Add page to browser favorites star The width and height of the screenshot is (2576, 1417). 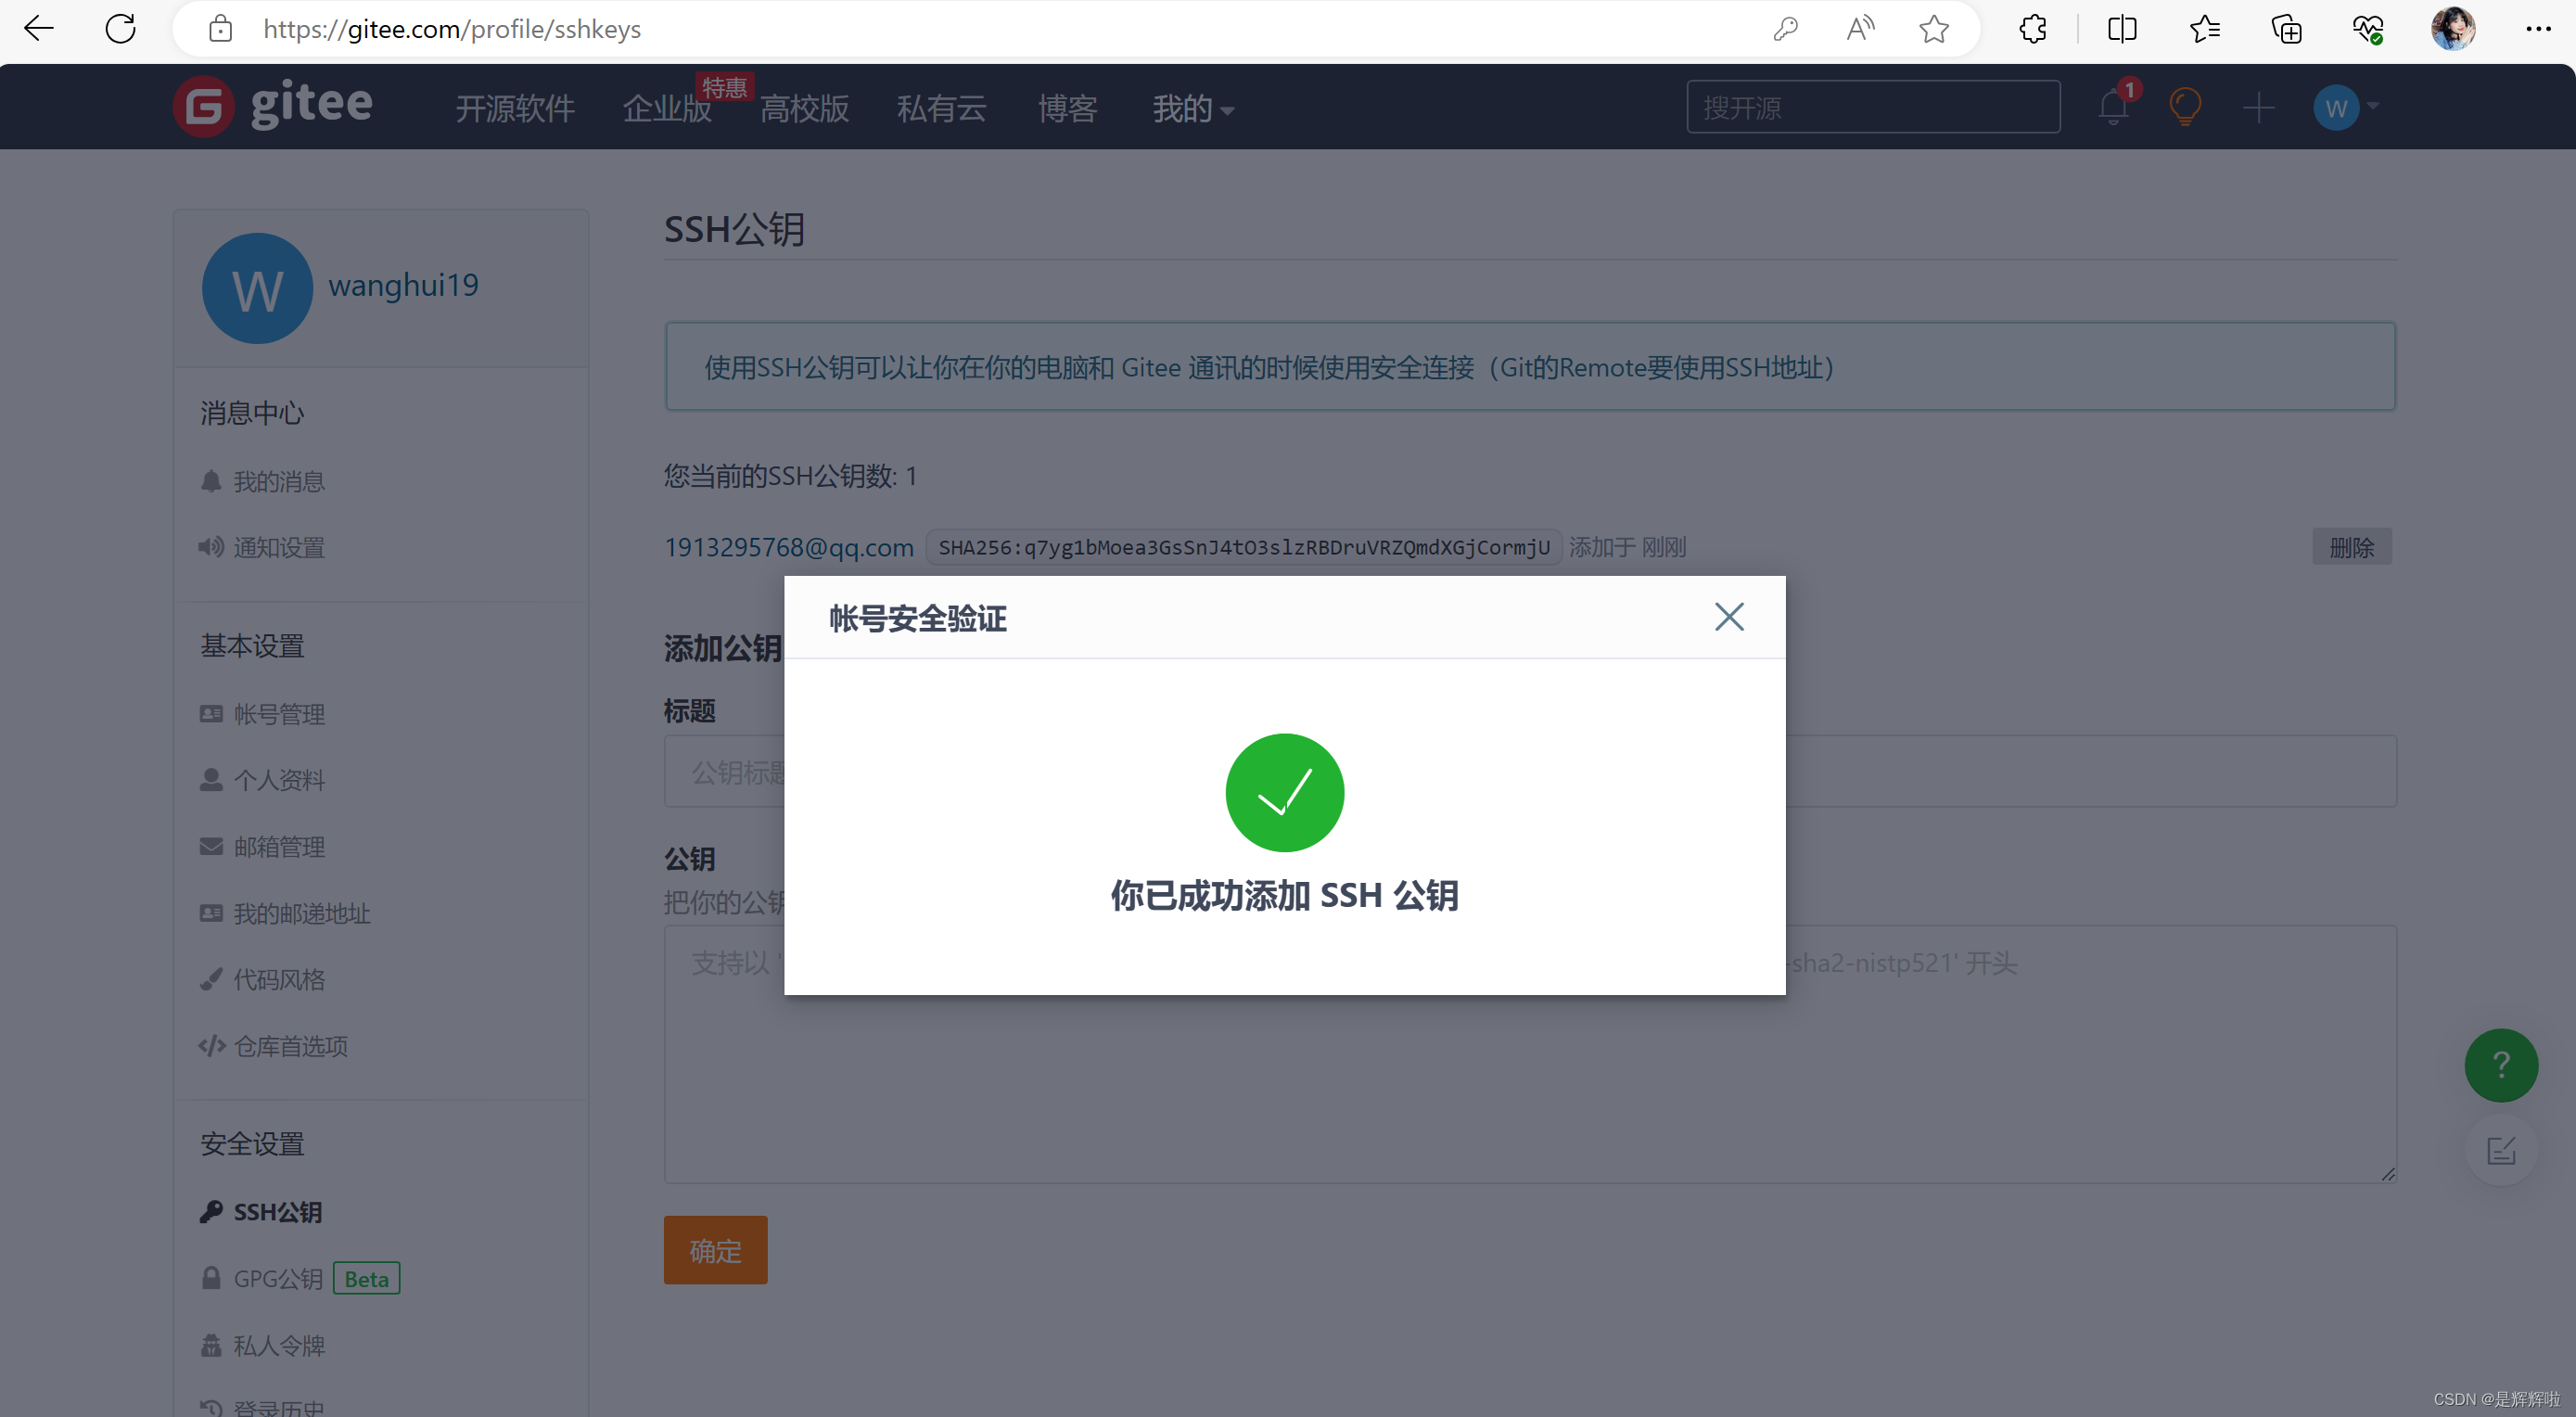1933,29
